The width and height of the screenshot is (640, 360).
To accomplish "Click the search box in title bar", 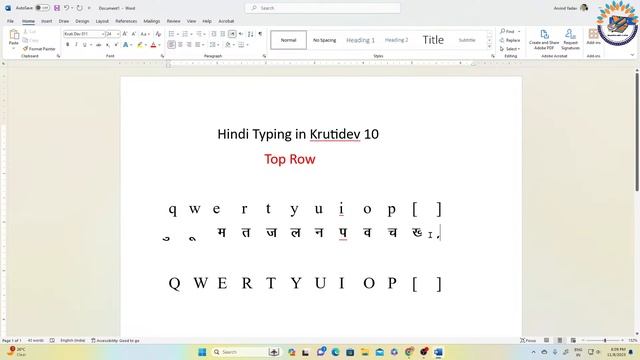I will tap(322, 8).
